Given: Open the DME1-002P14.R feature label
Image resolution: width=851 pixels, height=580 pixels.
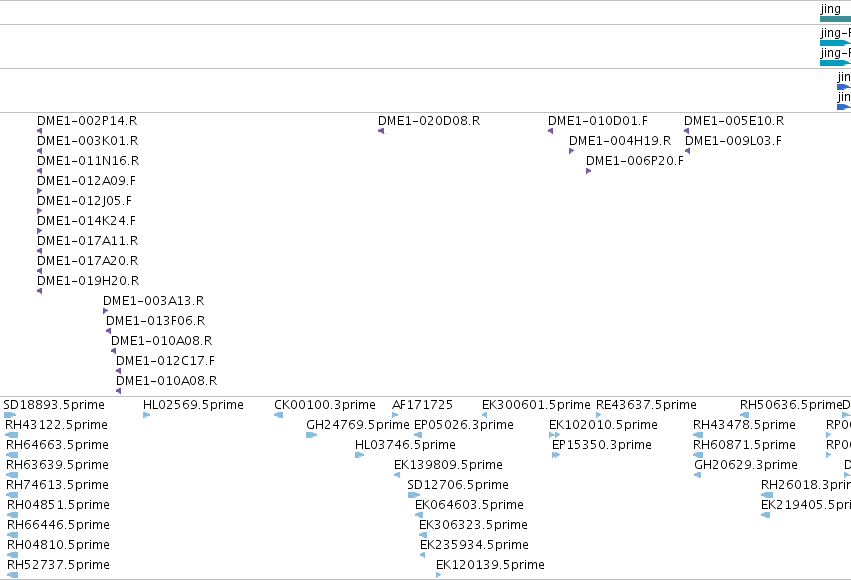Looking at the screenshot, I should click(87, 120).
